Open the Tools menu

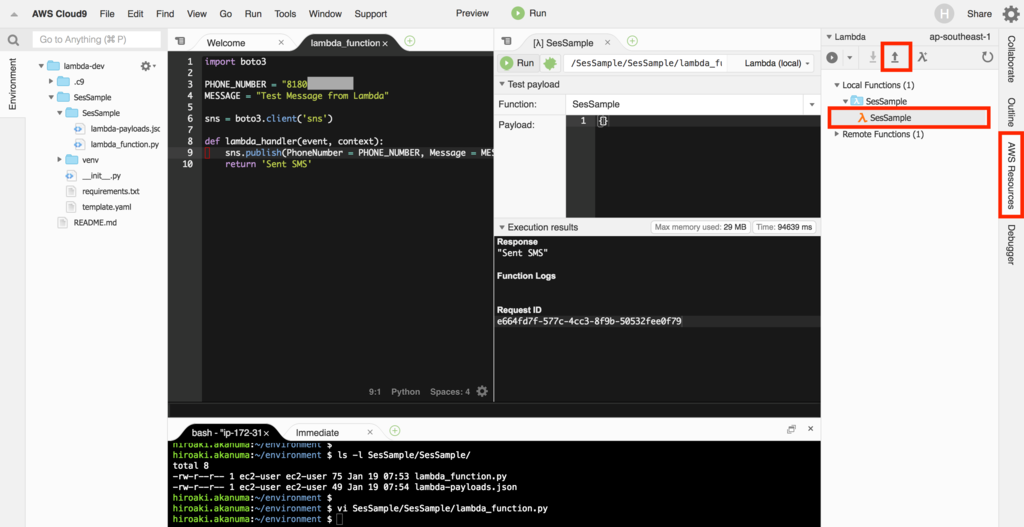(x=285, y=14)
